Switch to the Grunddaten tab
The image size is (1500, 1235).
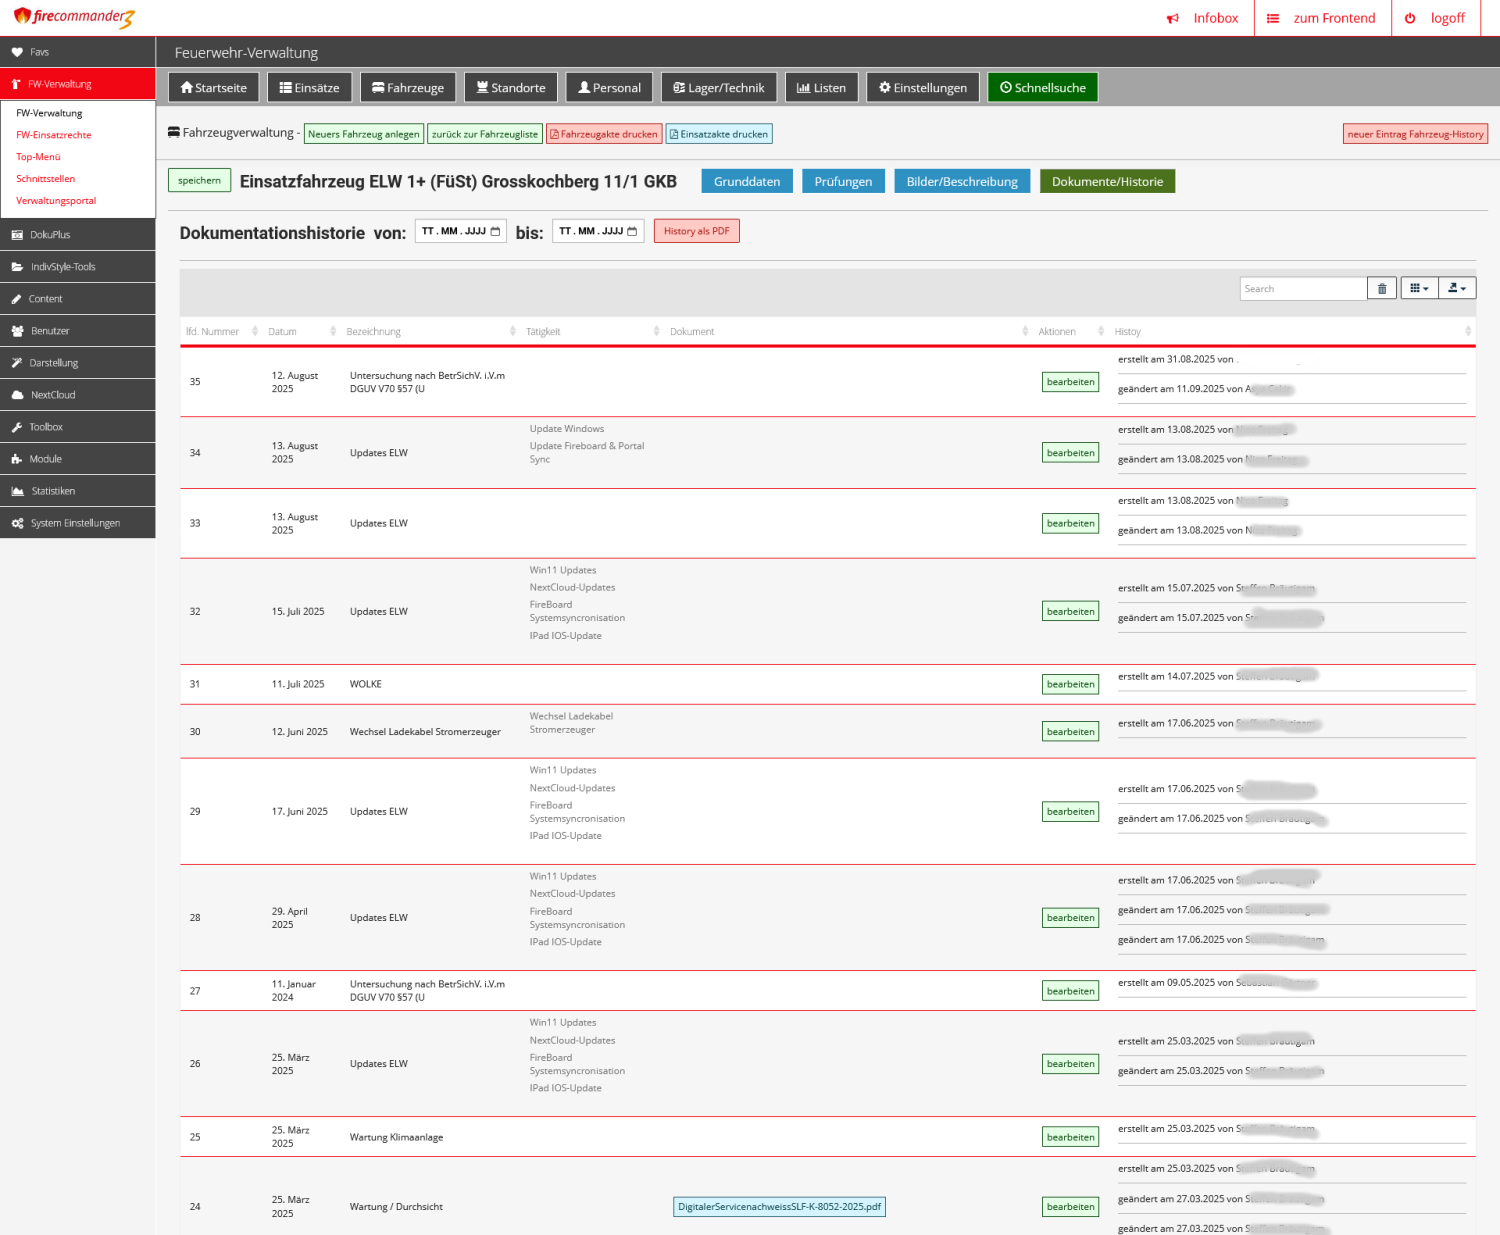click(747, 181)
